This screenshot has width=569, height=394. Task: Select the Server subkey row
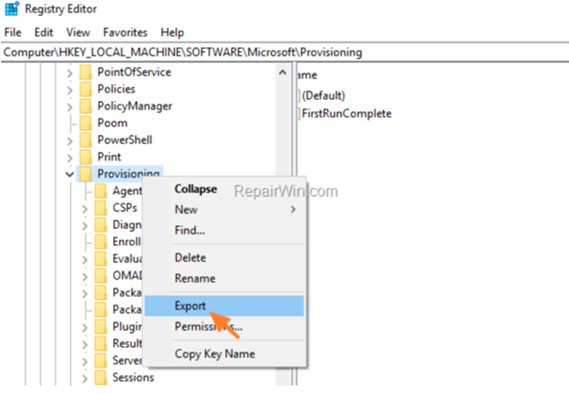point(118,361)
